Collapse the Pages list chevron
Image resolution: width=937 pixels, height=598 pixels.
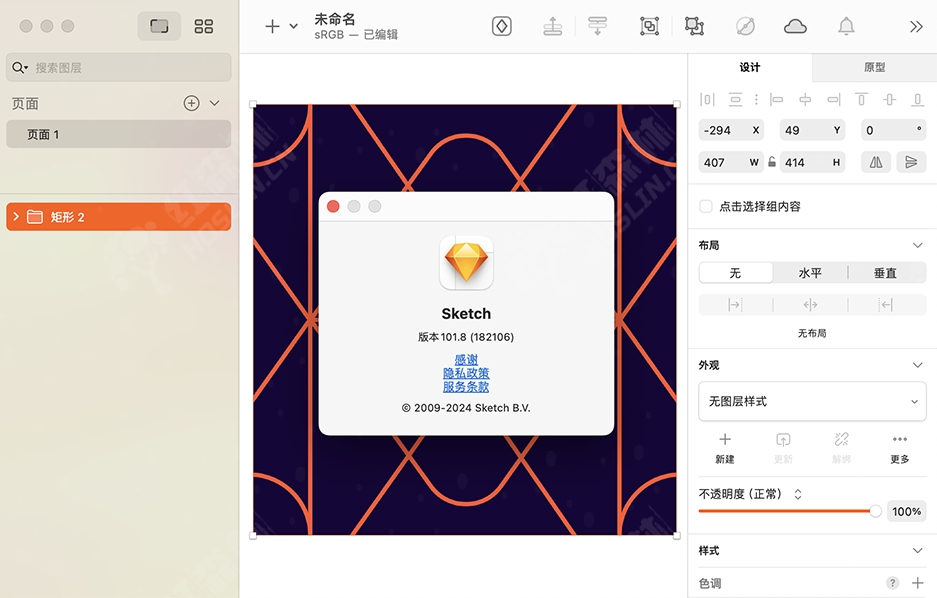(215, 103)
